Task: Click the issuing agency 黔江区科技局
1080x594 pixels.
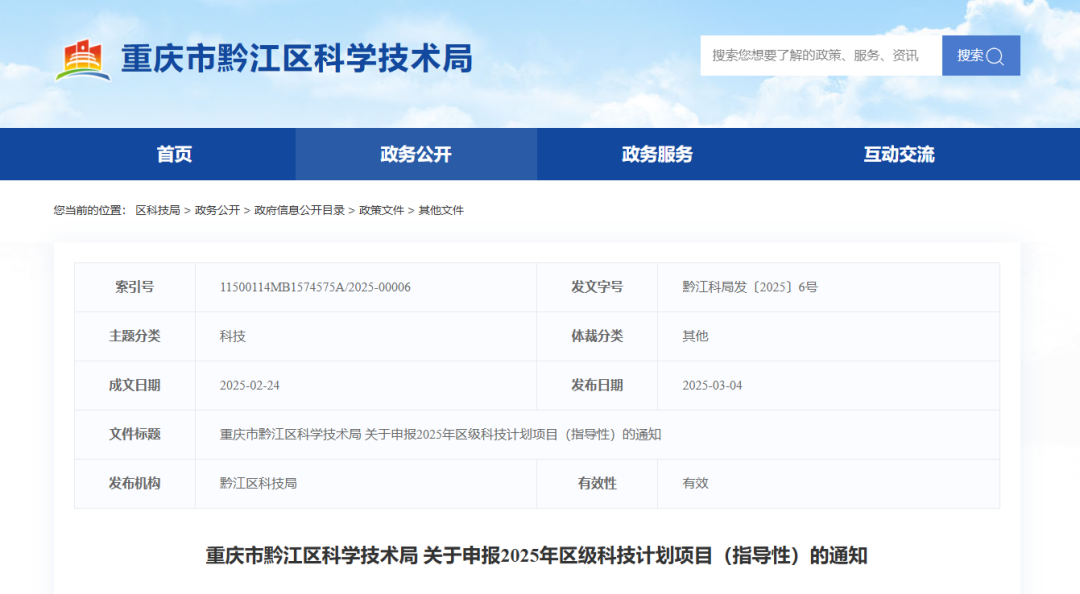Action: click(x=258, y=484)
